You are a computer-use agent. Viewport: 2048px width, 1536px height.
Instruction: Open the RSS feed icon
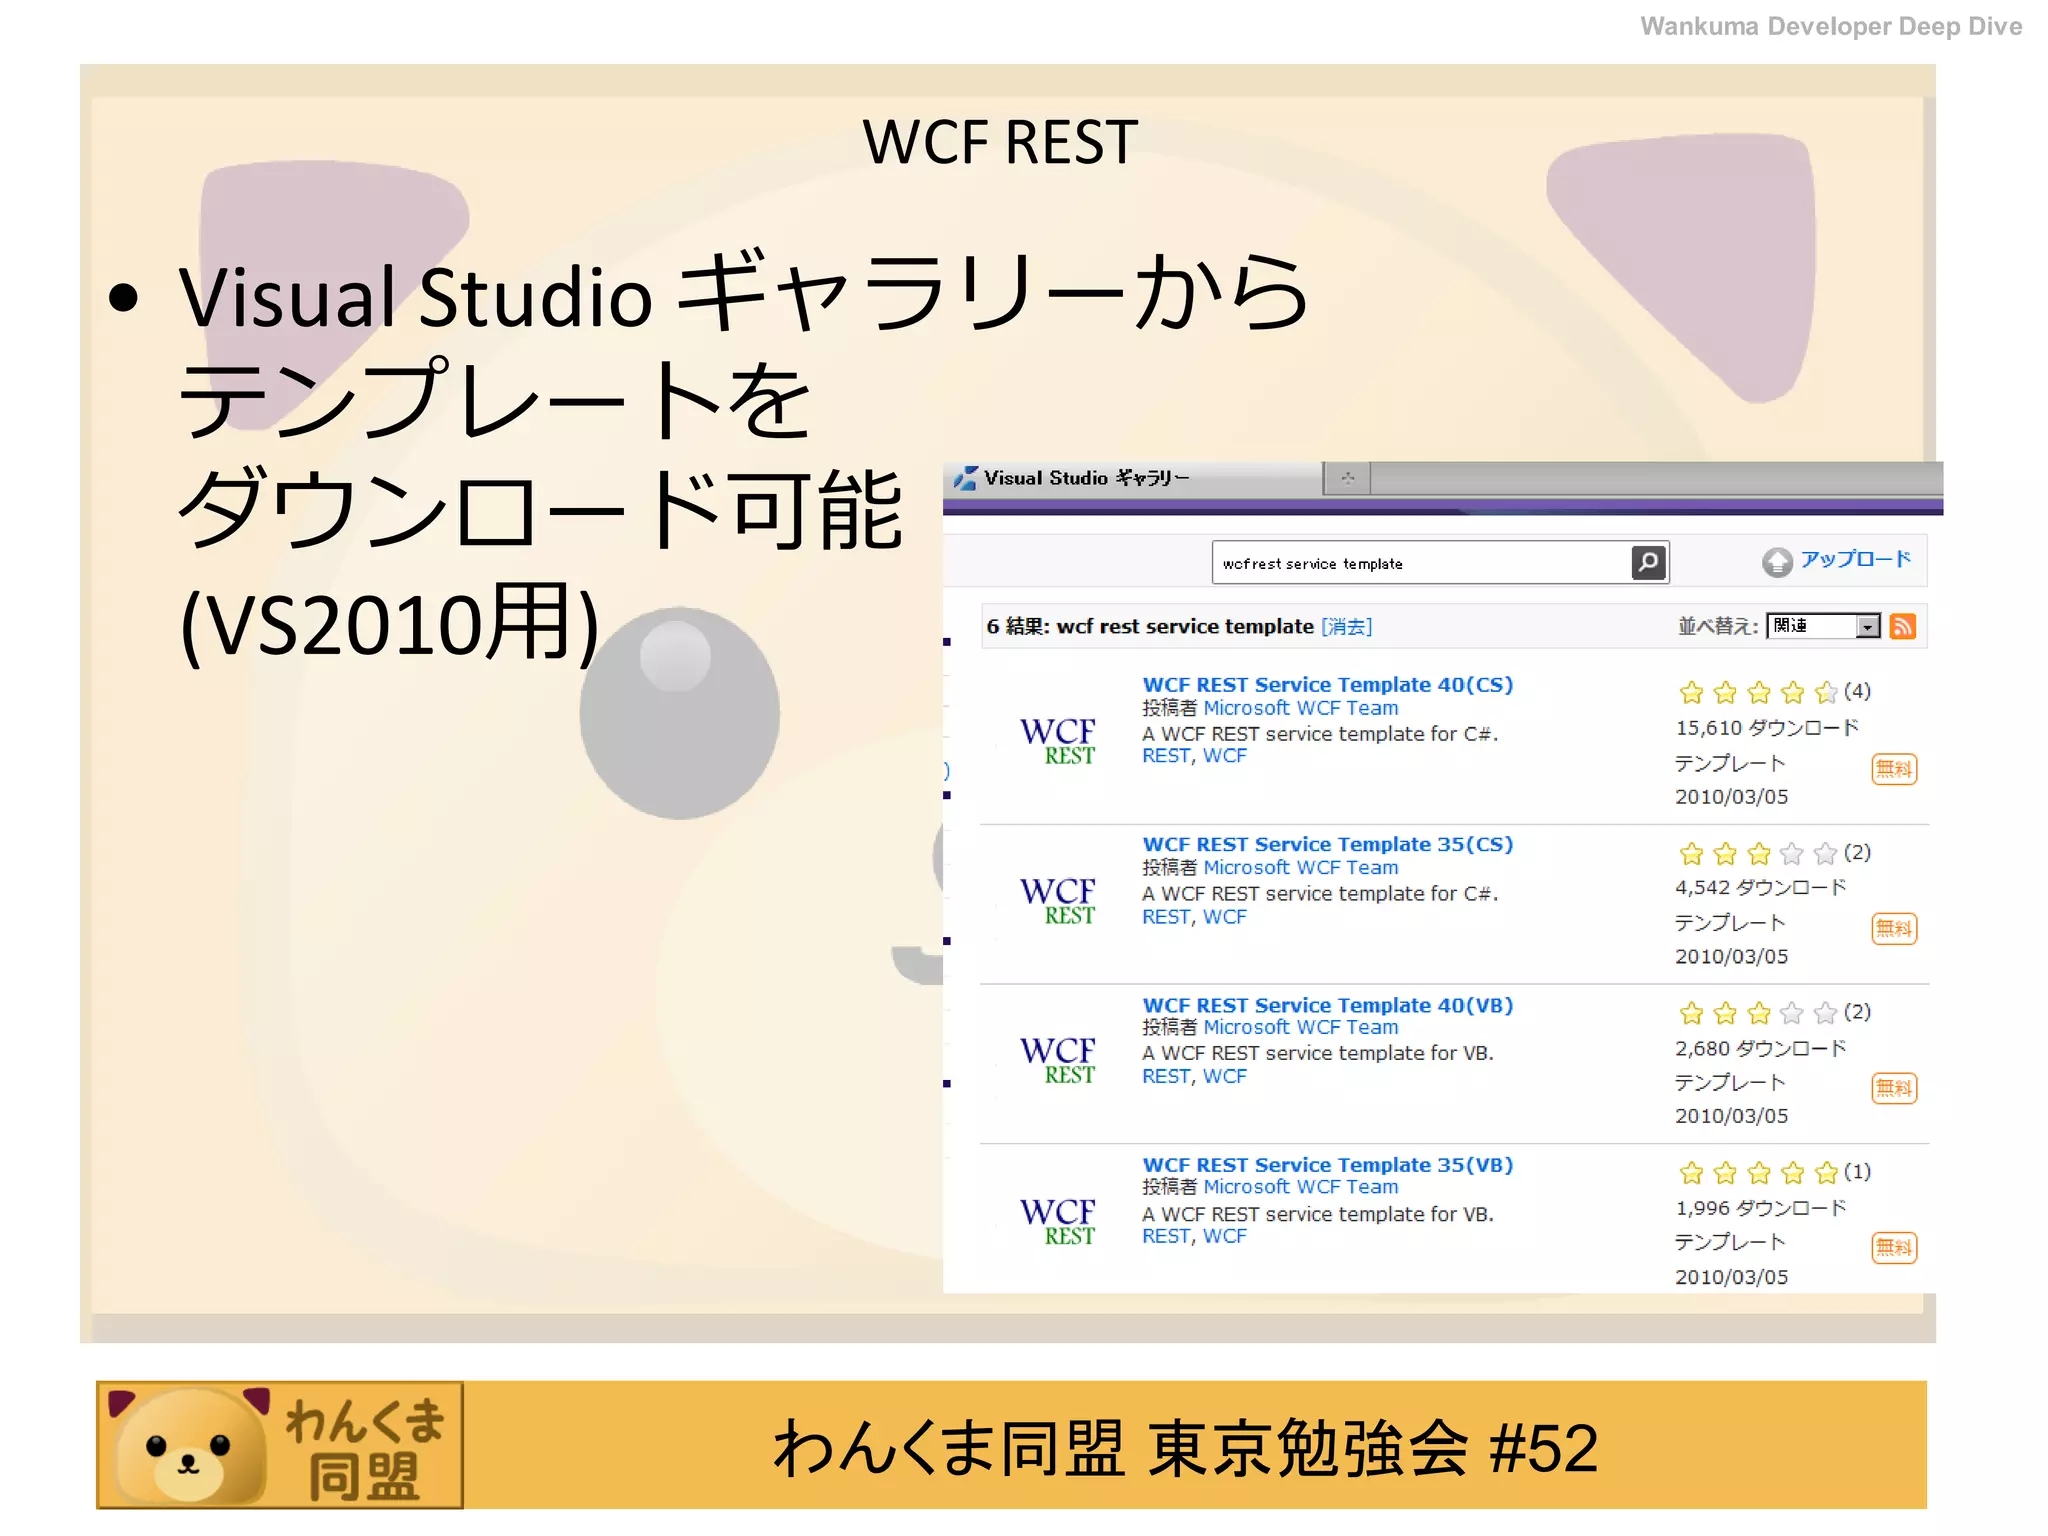click(1902, 627)
